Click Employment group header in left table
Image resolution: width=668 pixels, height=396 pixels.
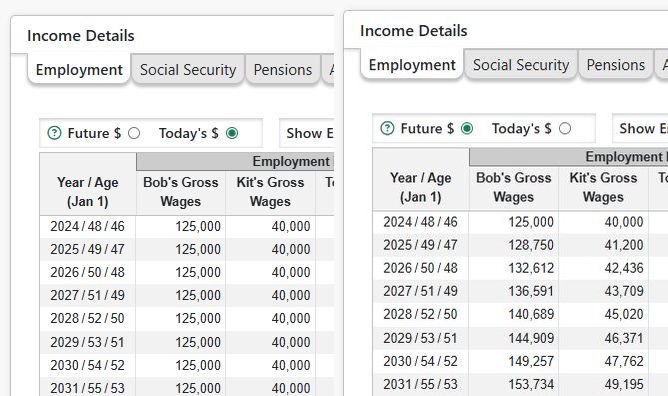pos(235,161)
